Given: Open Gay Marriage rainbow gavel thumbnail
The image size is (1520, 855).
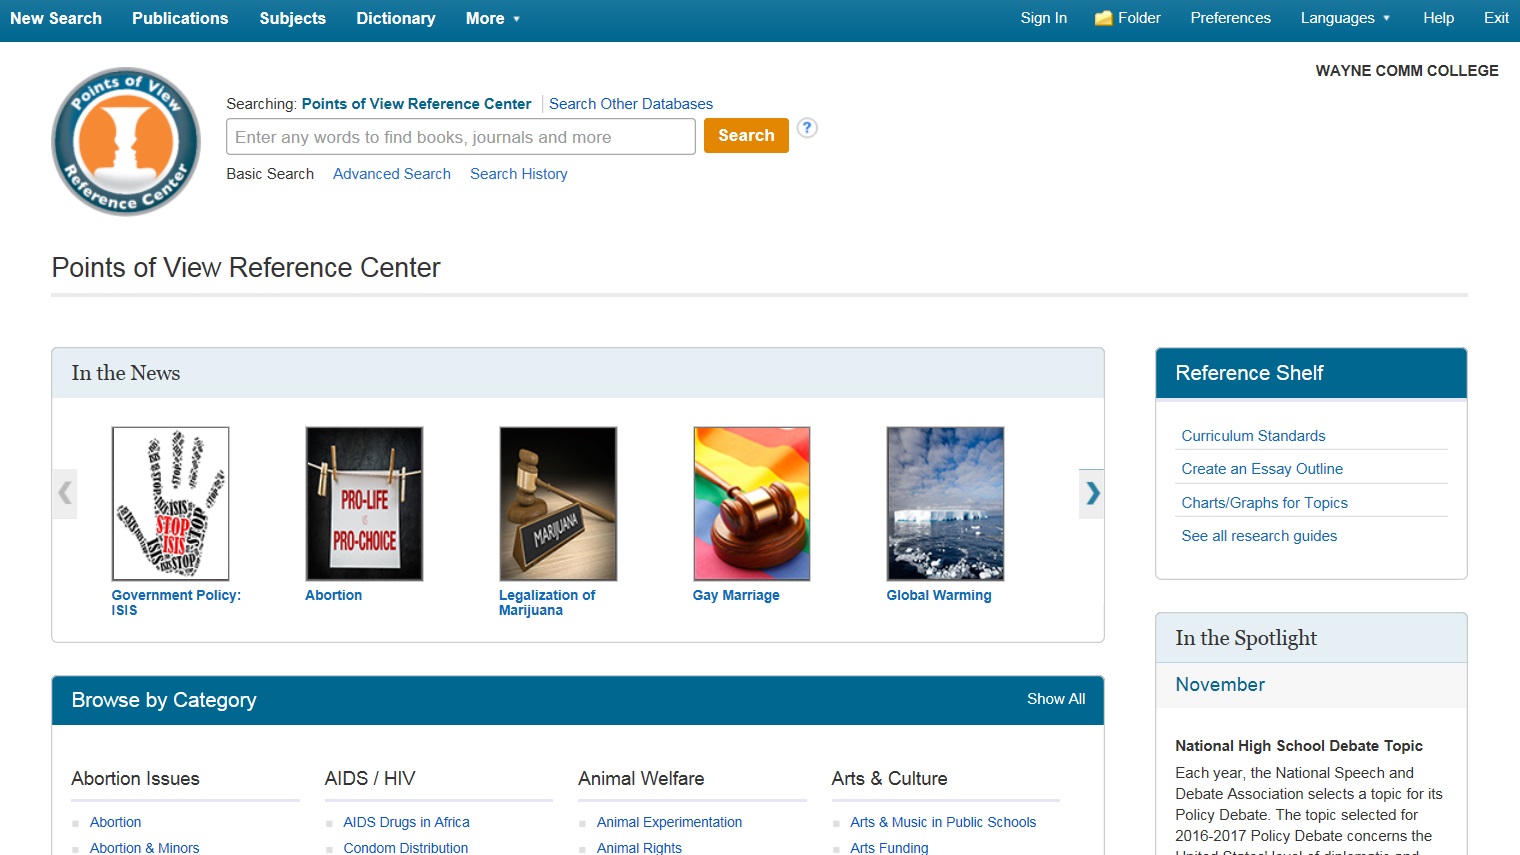Looking at the screenshot, I should (752, 504).
